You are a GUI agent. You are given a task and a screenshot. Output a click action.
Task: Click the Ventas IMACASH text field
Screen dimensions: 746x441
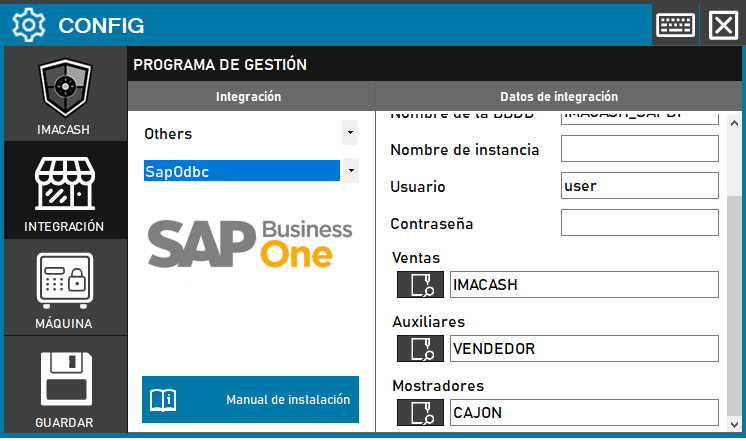point(583,285)
